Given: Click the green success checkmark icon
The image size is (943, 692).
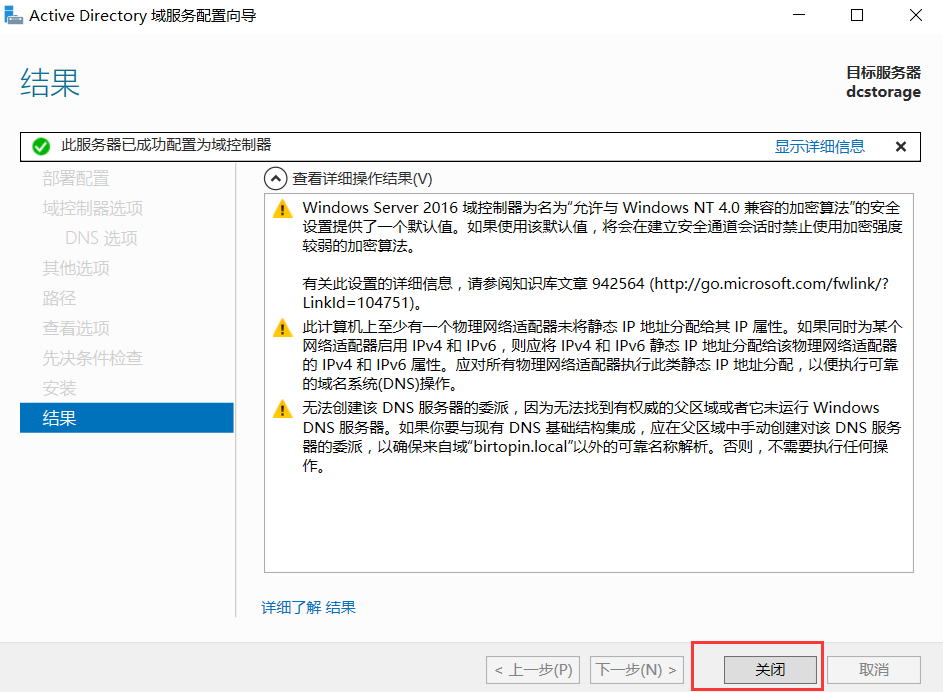Looking at the screenshot, I should click(x=41, y=146).
